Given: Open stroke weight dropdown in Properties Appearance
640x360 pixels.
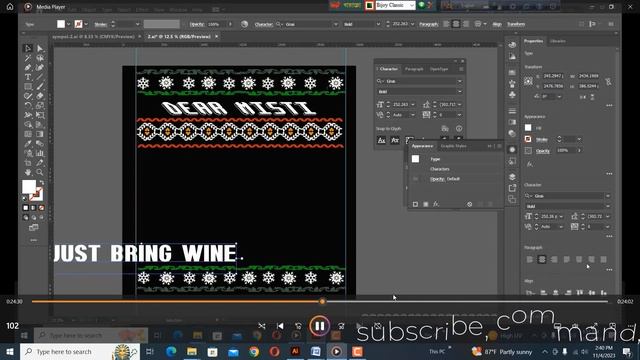Looking at the screenshot, I should (579, 140).
